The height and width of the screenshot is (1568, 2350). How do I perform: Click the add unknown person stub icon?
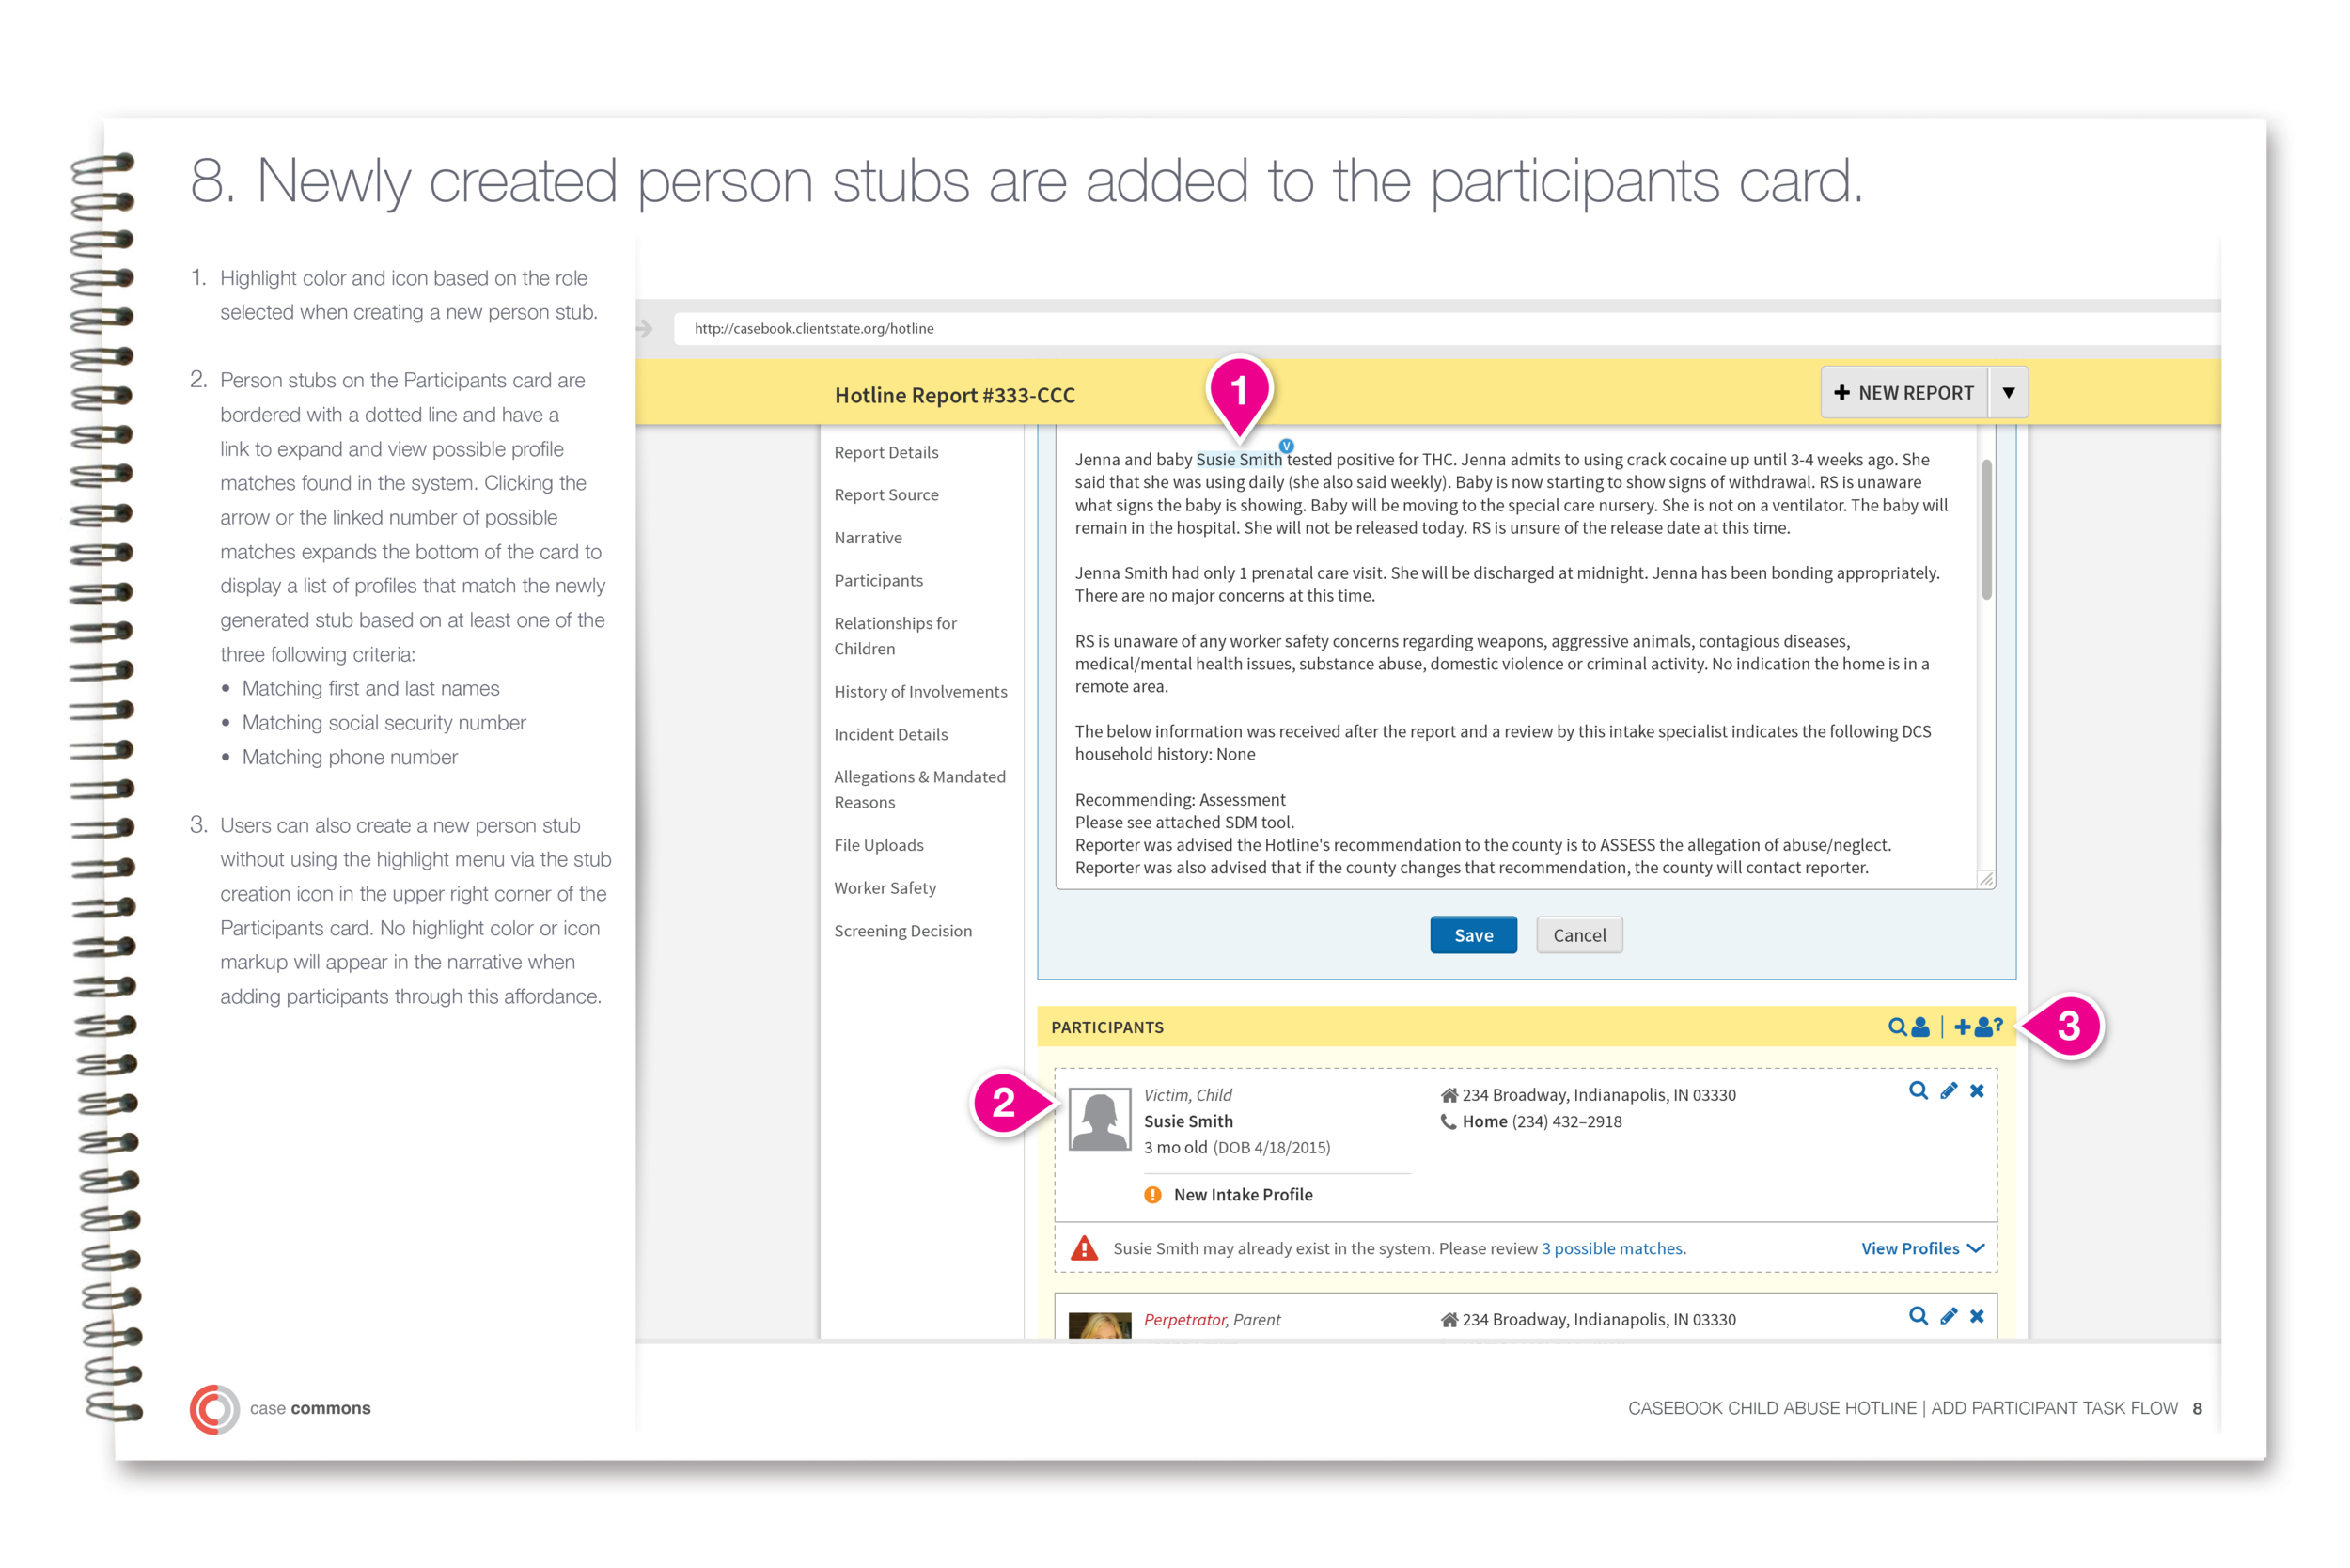(x=1978, y=1027)
